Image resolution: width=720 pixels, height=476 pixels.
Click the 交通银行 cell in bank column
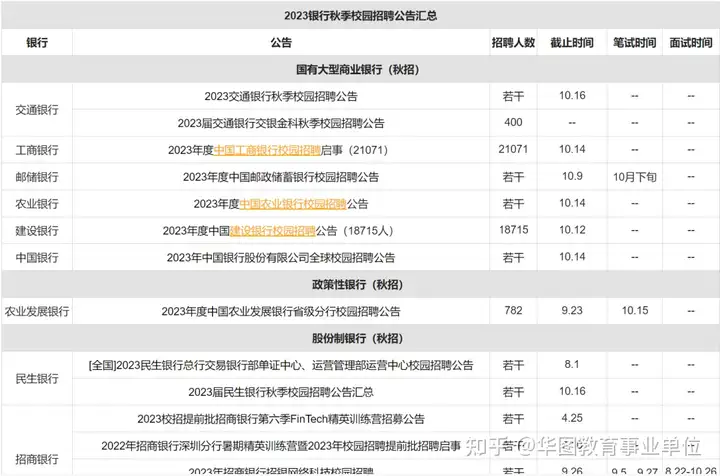click(37, 110)
